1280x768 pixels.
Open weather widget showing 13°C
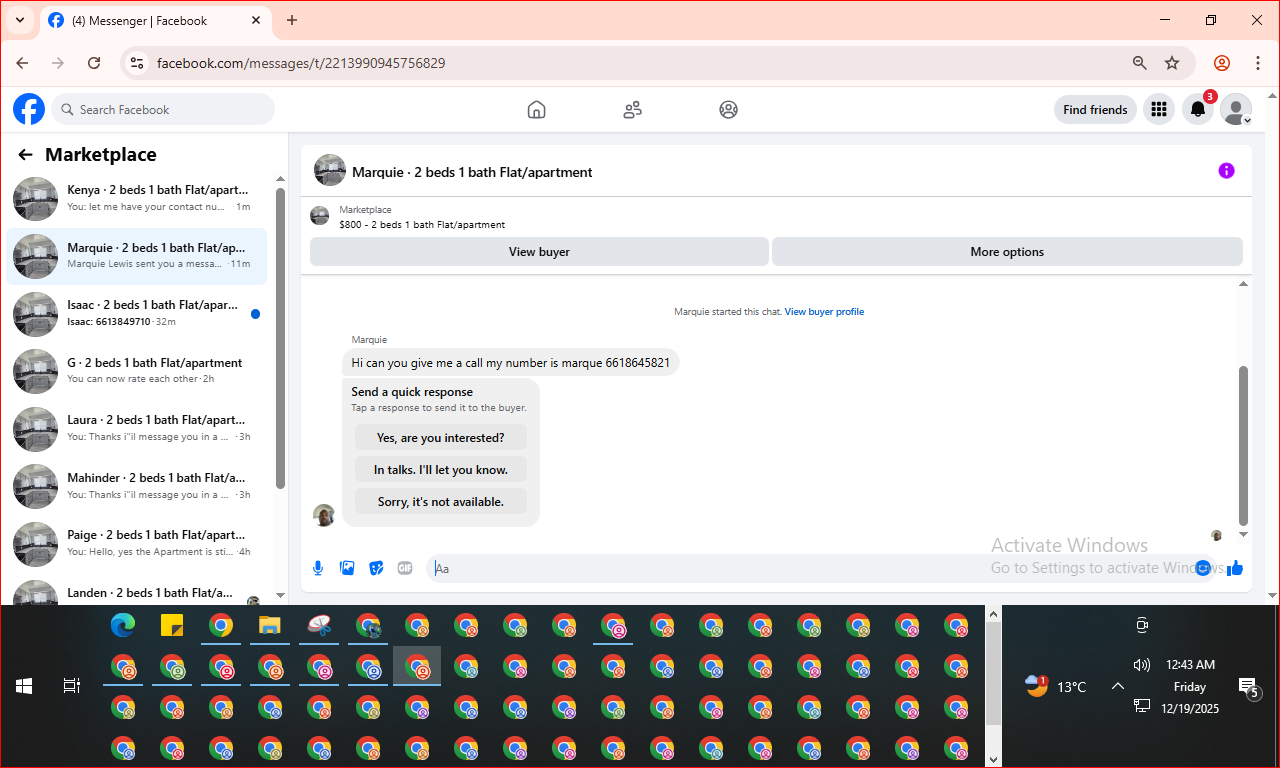point(1056,686)
